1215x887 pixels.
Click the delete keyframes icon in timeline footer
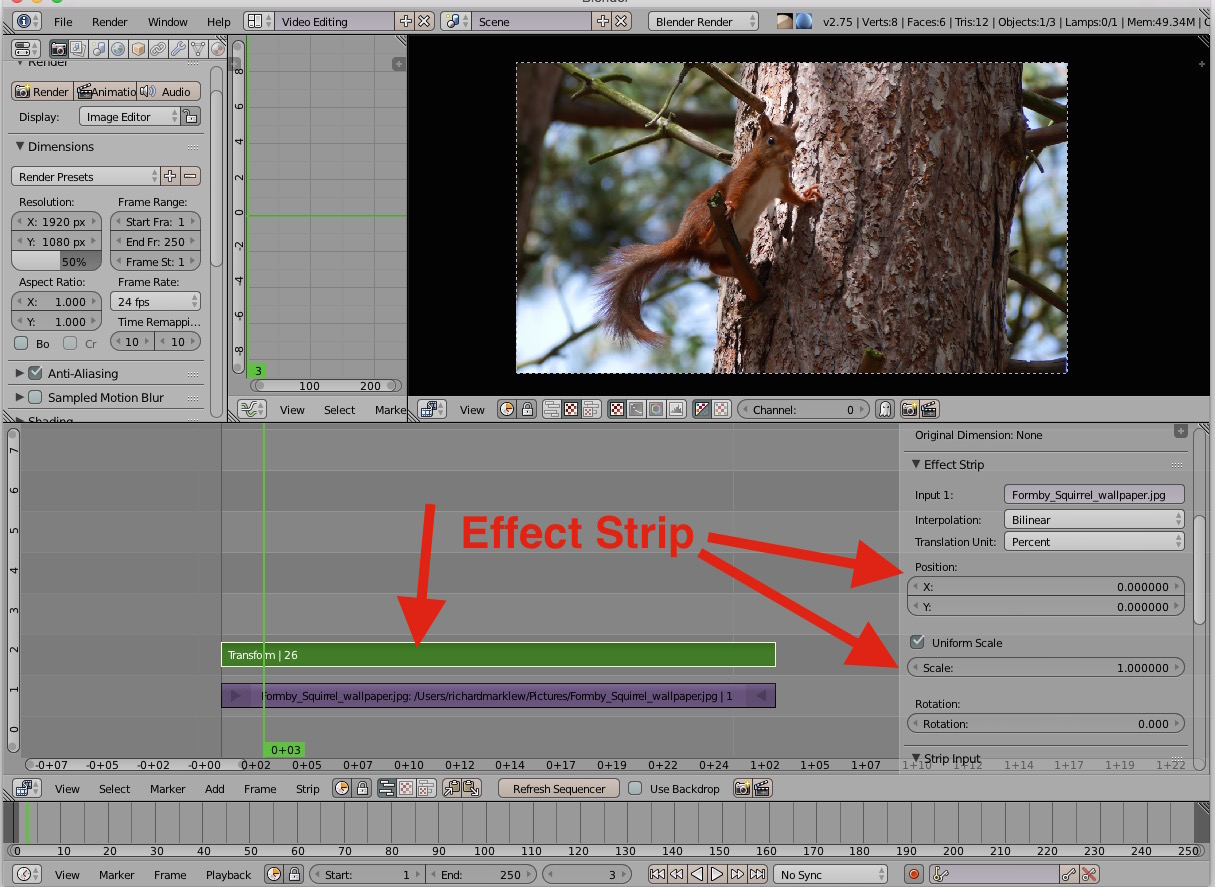pos(1089,874)
